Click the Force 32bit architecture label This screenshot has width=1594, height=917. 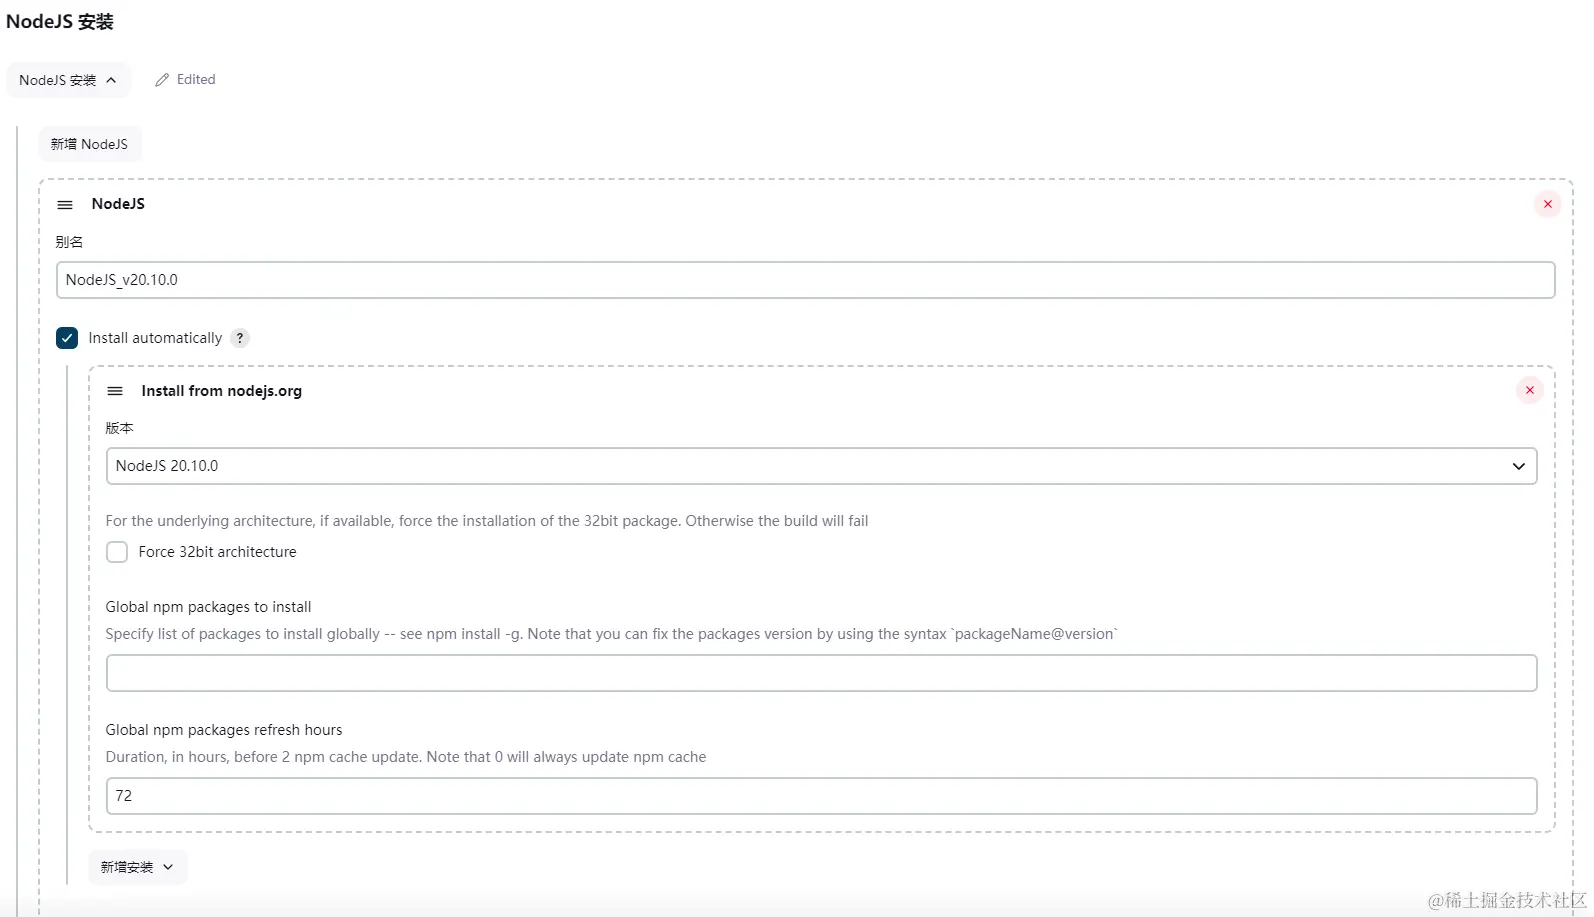(x=217, y=552)
